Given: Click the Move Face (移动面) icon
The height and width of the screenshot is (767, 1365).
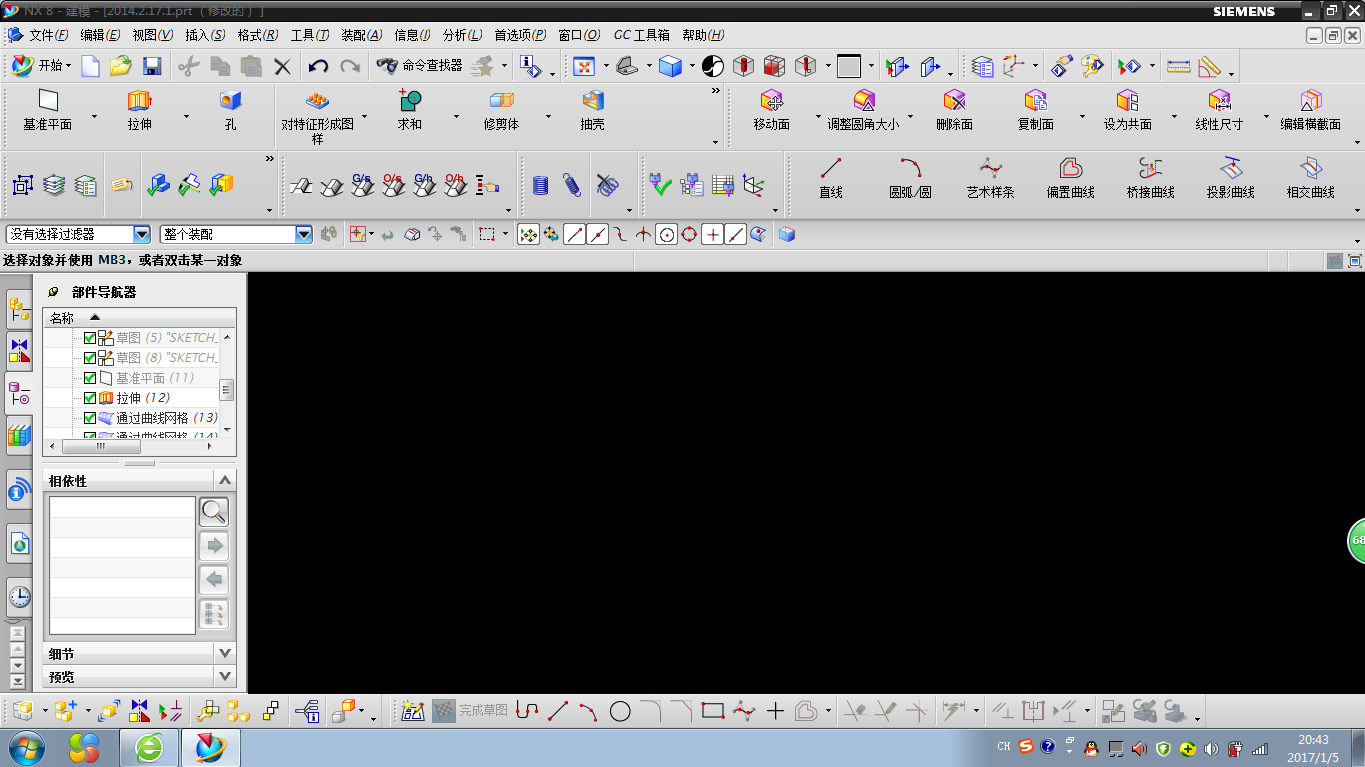Looking at the screenshot, I should click(x=771, y=100).
